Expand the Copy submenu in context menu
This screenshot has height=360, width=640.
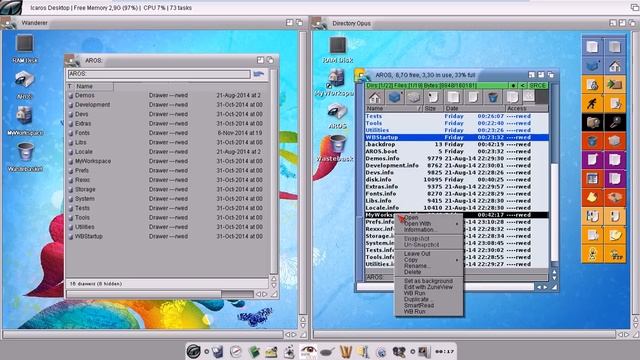[x=429, y=260]
